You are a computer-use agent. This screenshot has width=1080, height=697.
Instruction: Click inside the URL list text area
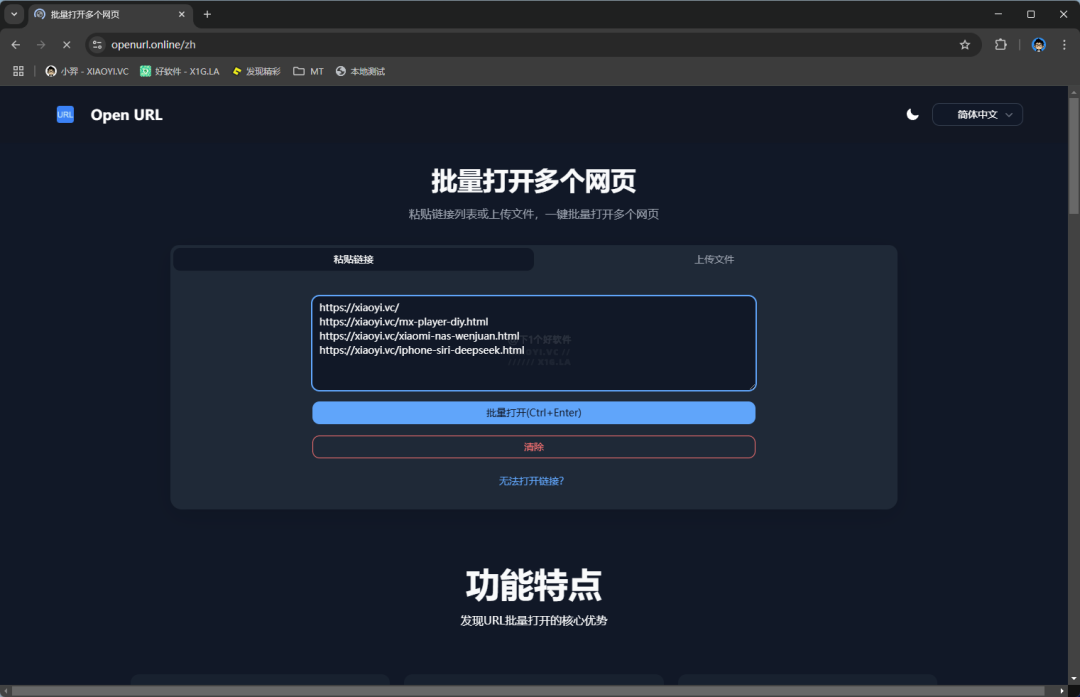[534, 343]
